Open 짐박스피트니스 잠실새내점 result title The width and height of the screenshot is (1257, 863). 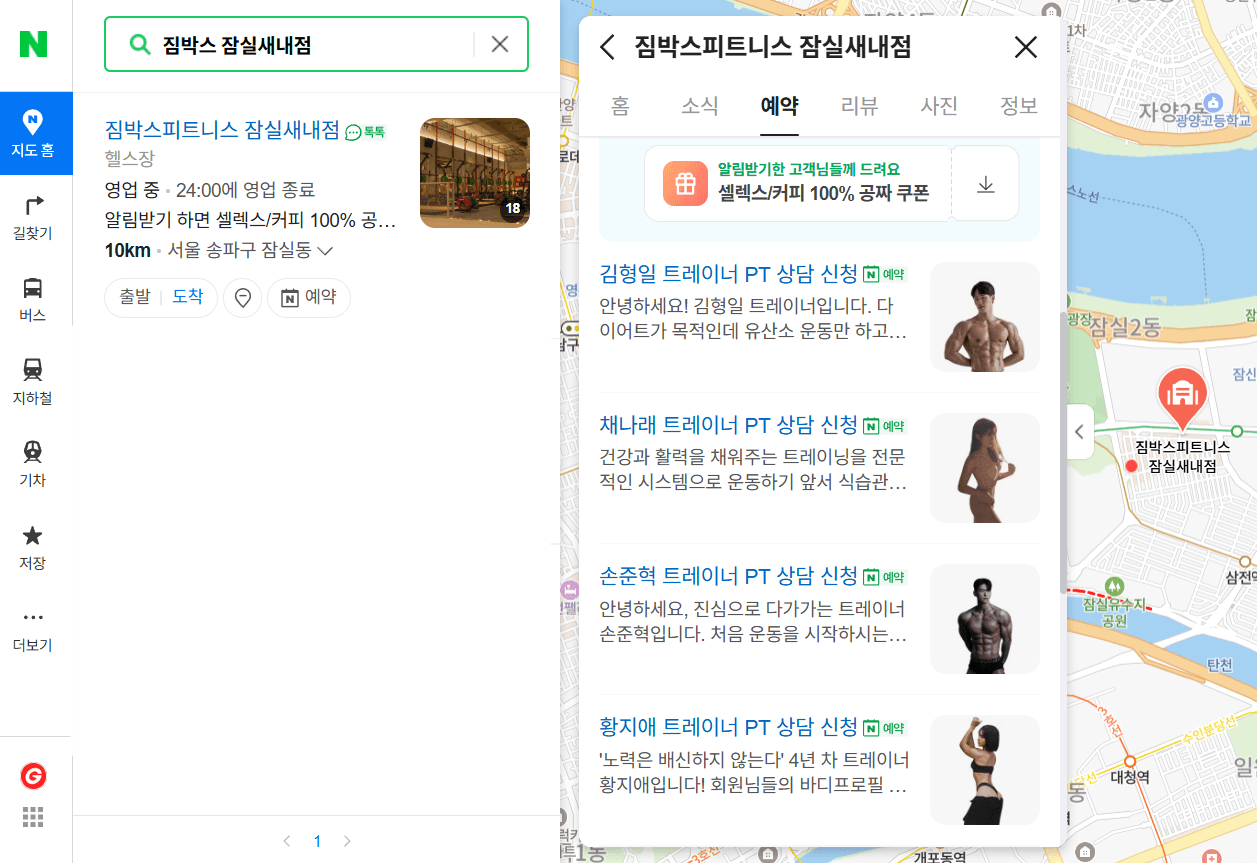click(222, 129)
